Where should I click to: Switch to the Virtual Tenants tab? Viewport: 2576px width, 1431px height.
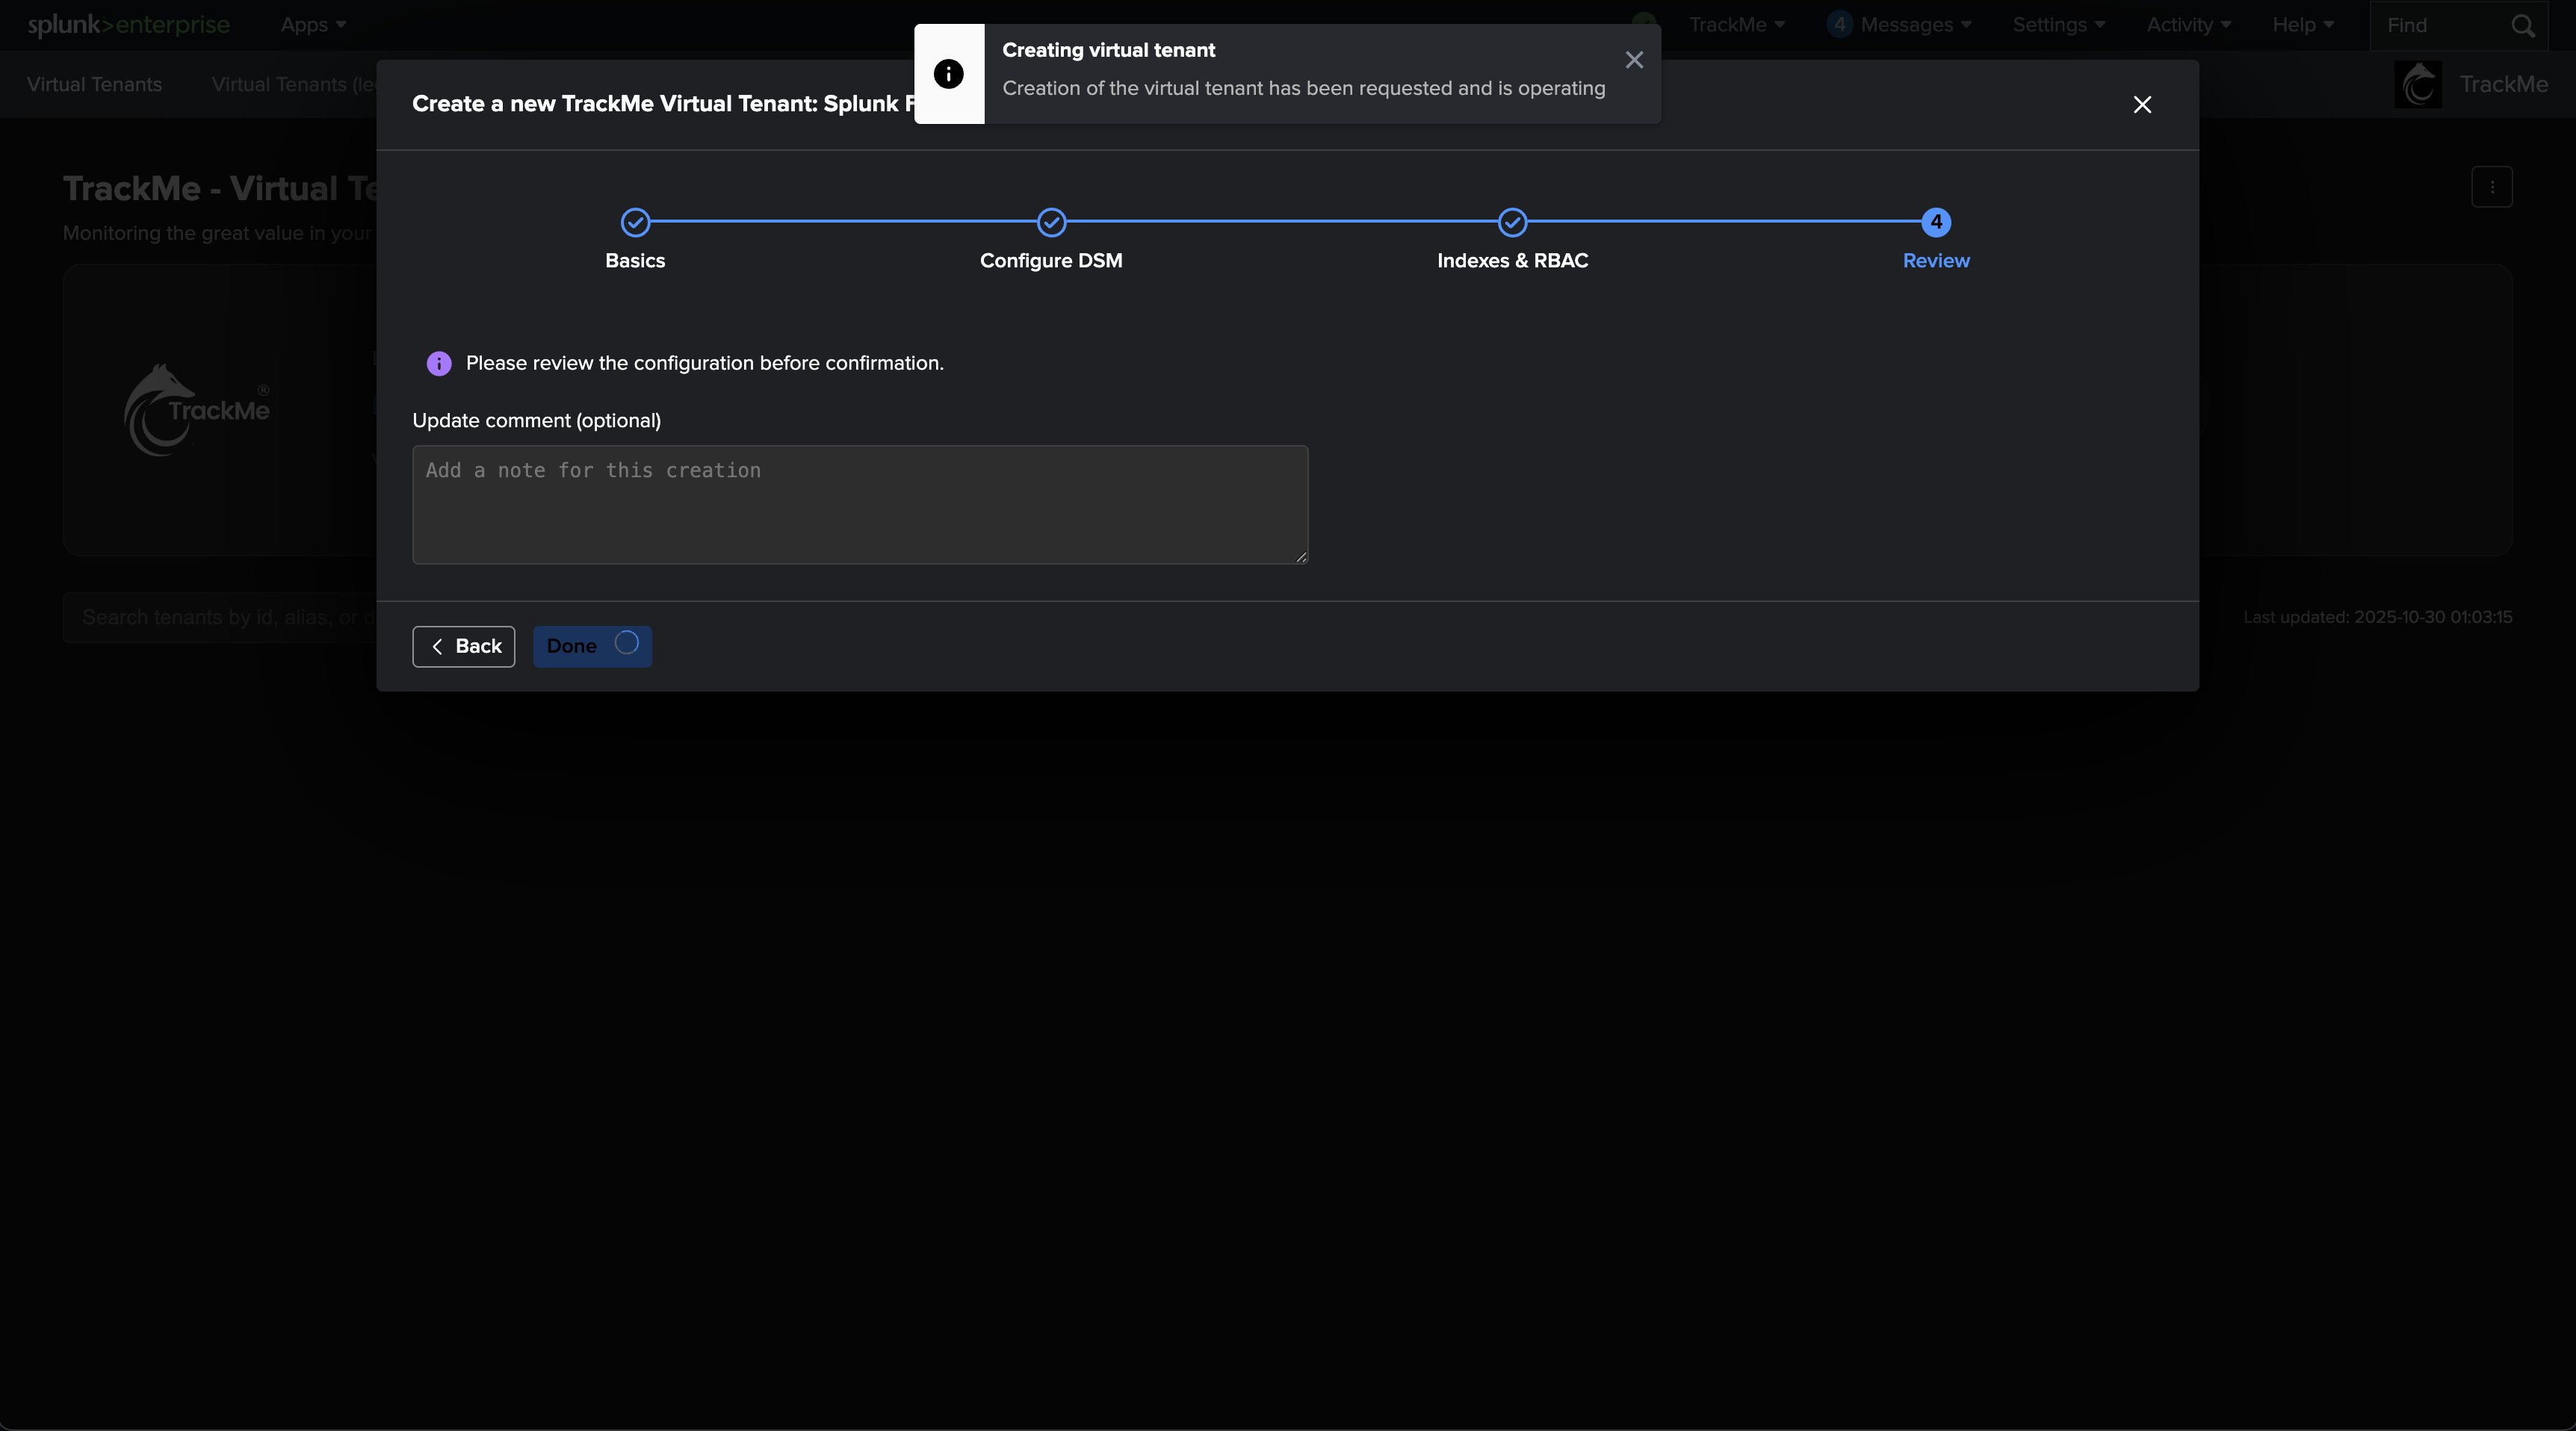(x=94, y=84)
